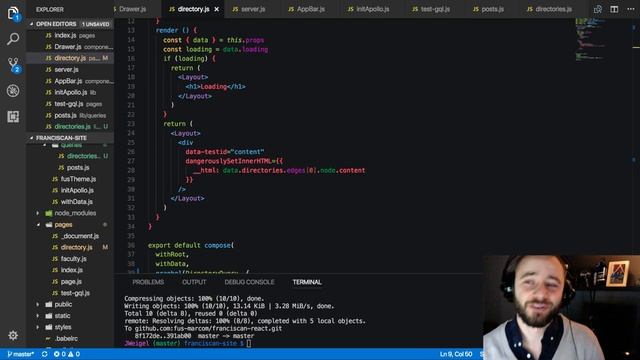This screenshot has height=360, width=640.
Task: Click the 1 UNSAVED badge
Action: click(x=96, y=24)
